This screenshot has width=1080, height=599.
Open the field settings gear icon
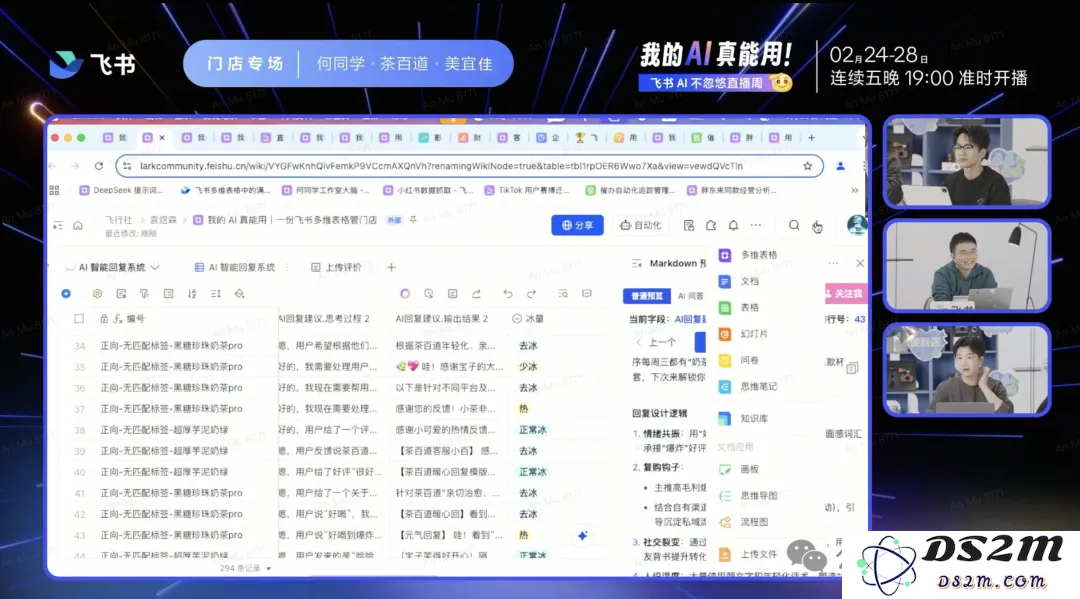pos(97,293)
